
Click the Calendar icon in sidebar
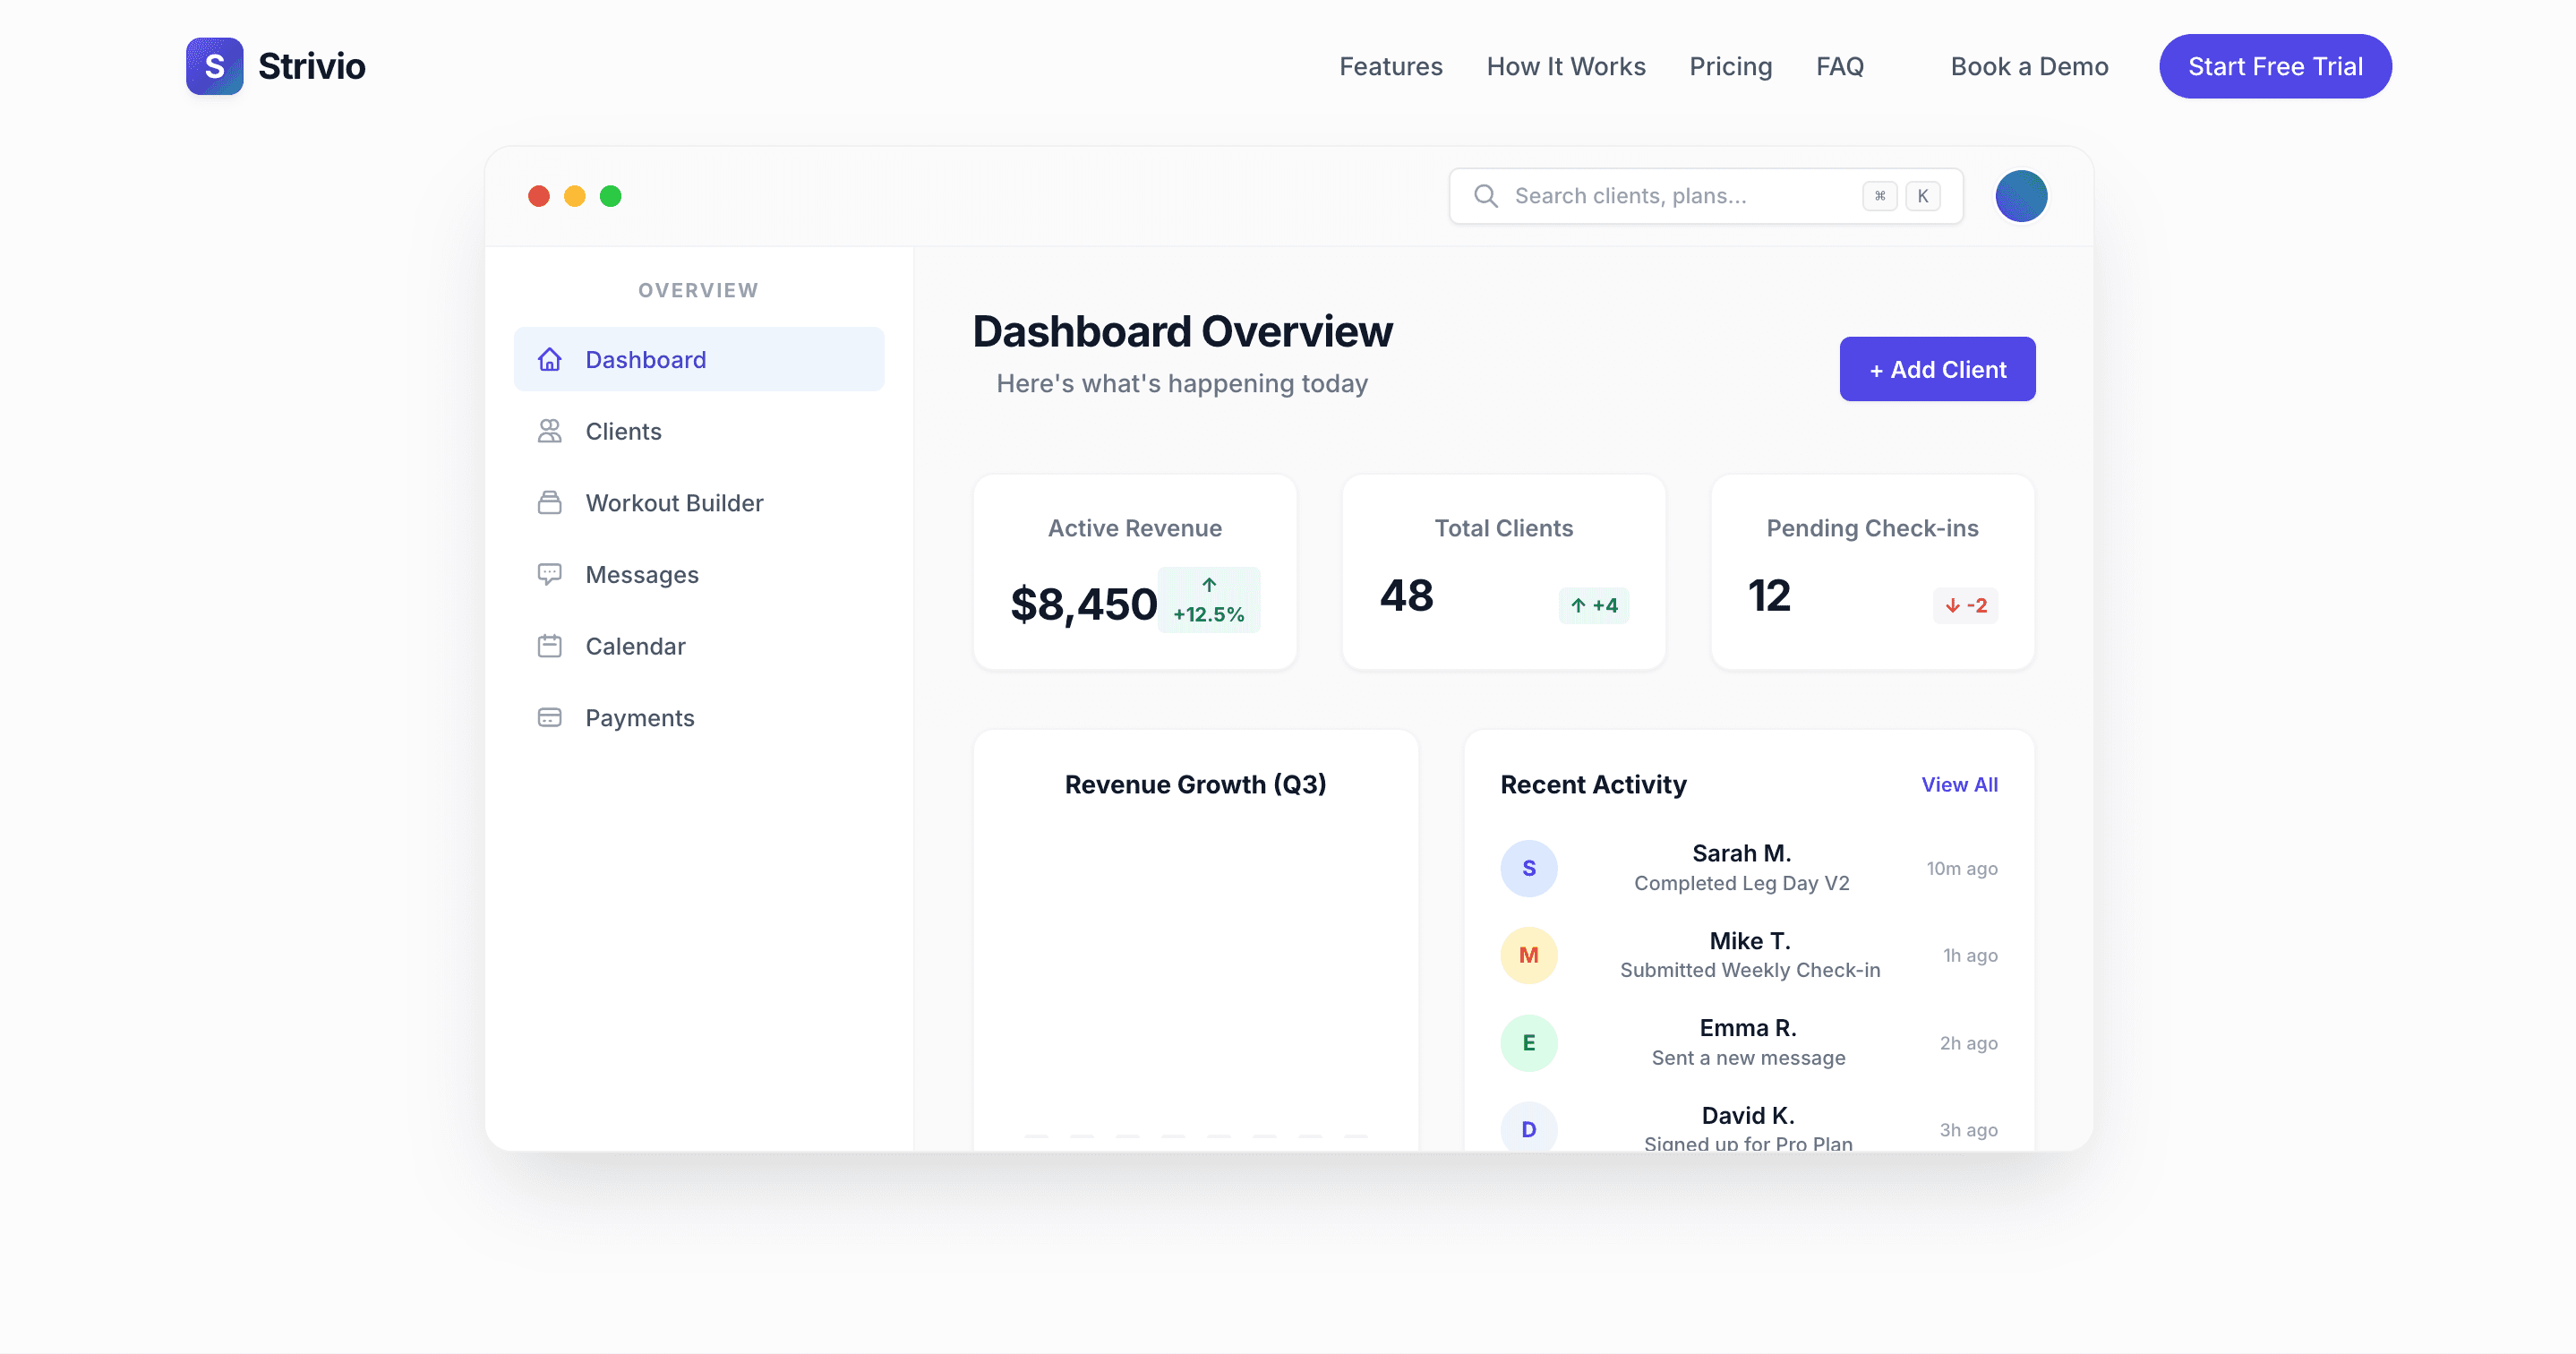coord(549,646)
